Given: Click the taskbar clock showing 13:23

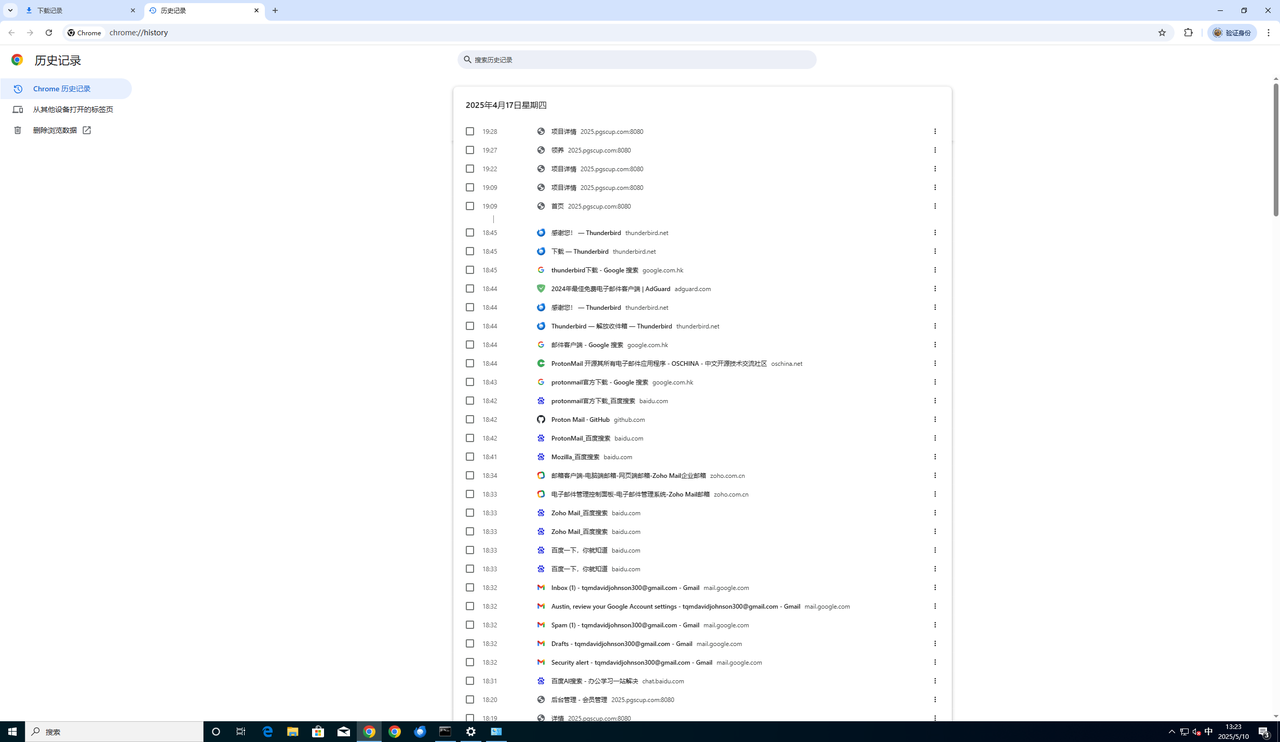Looking at the screenshot, I should (1234, 731).
